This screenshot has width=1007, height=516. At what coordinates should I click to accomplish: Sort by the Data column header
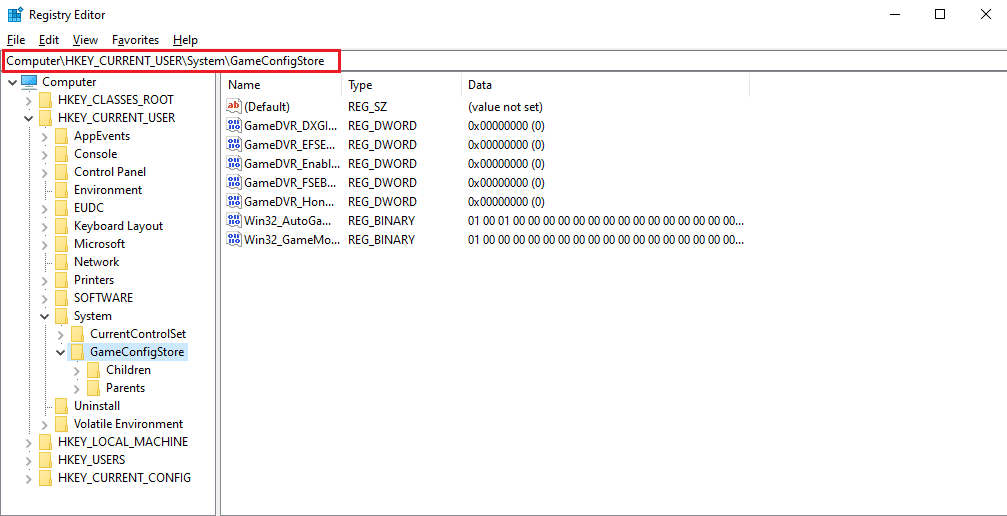605,85
